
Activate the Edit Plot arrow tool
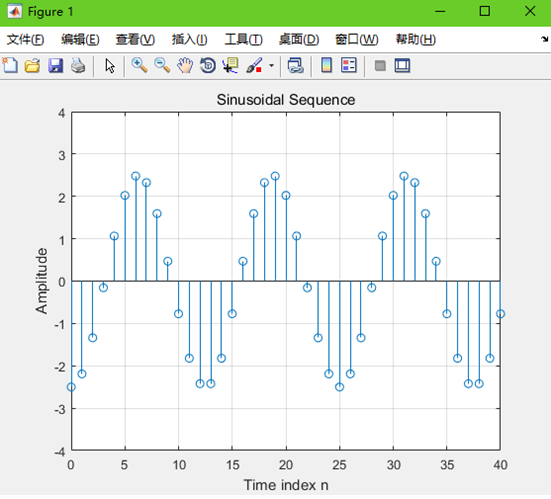110,66
